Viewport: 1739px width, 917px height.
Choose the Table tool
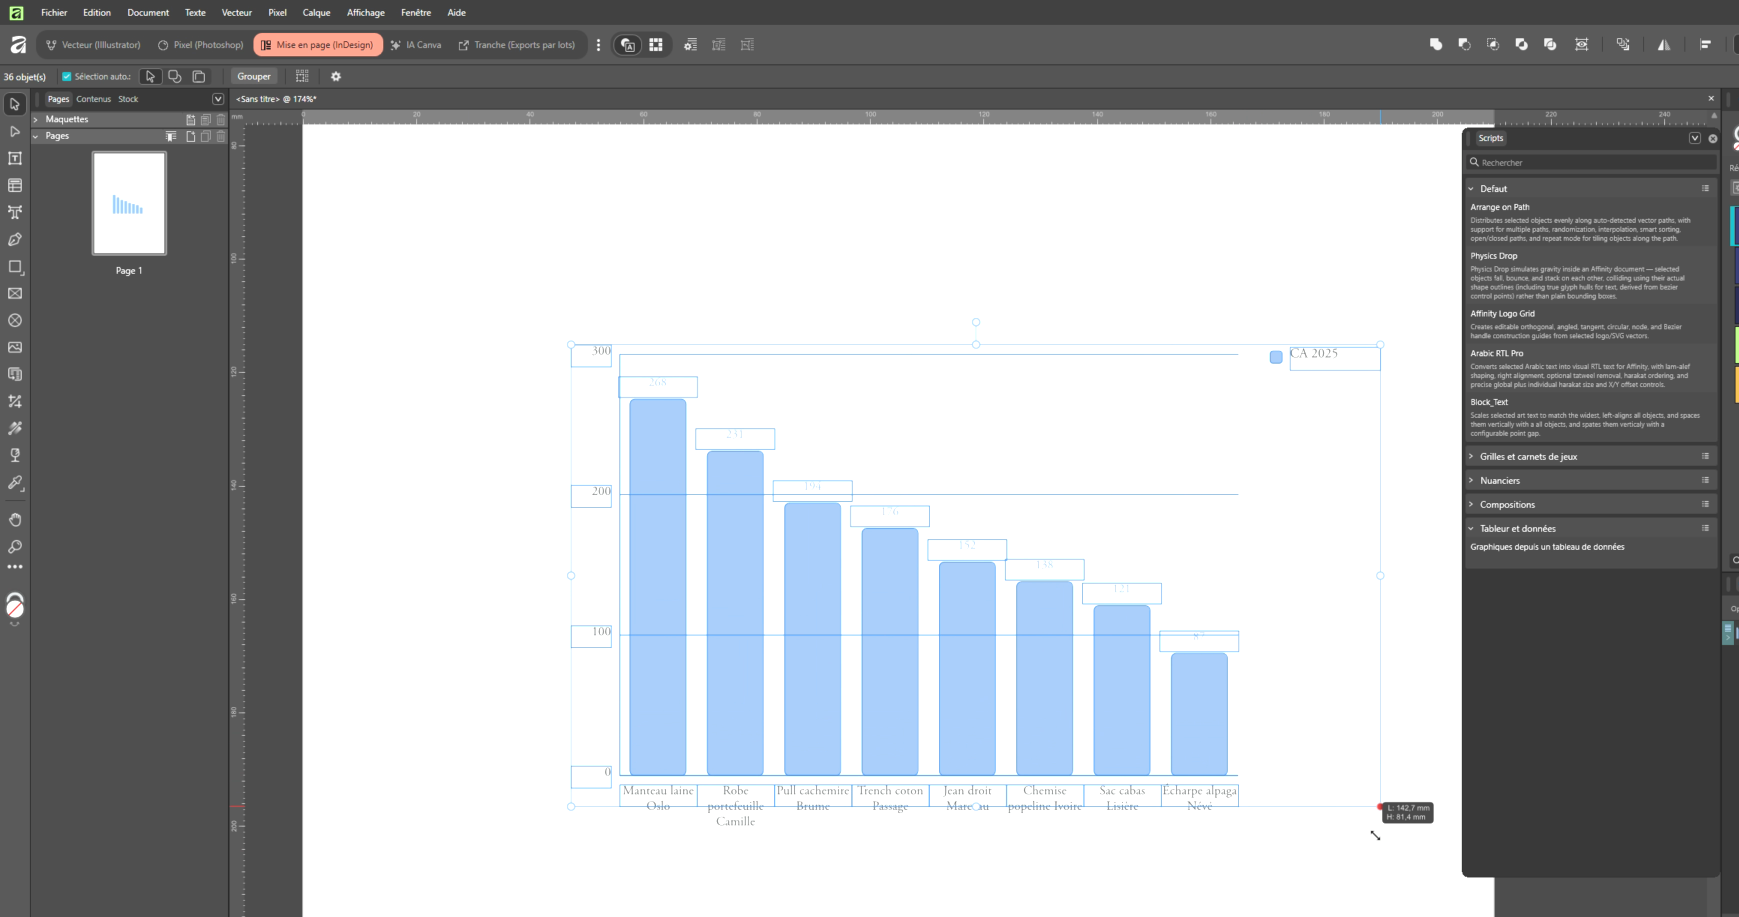pyautogui.click(x=15, y=185)
